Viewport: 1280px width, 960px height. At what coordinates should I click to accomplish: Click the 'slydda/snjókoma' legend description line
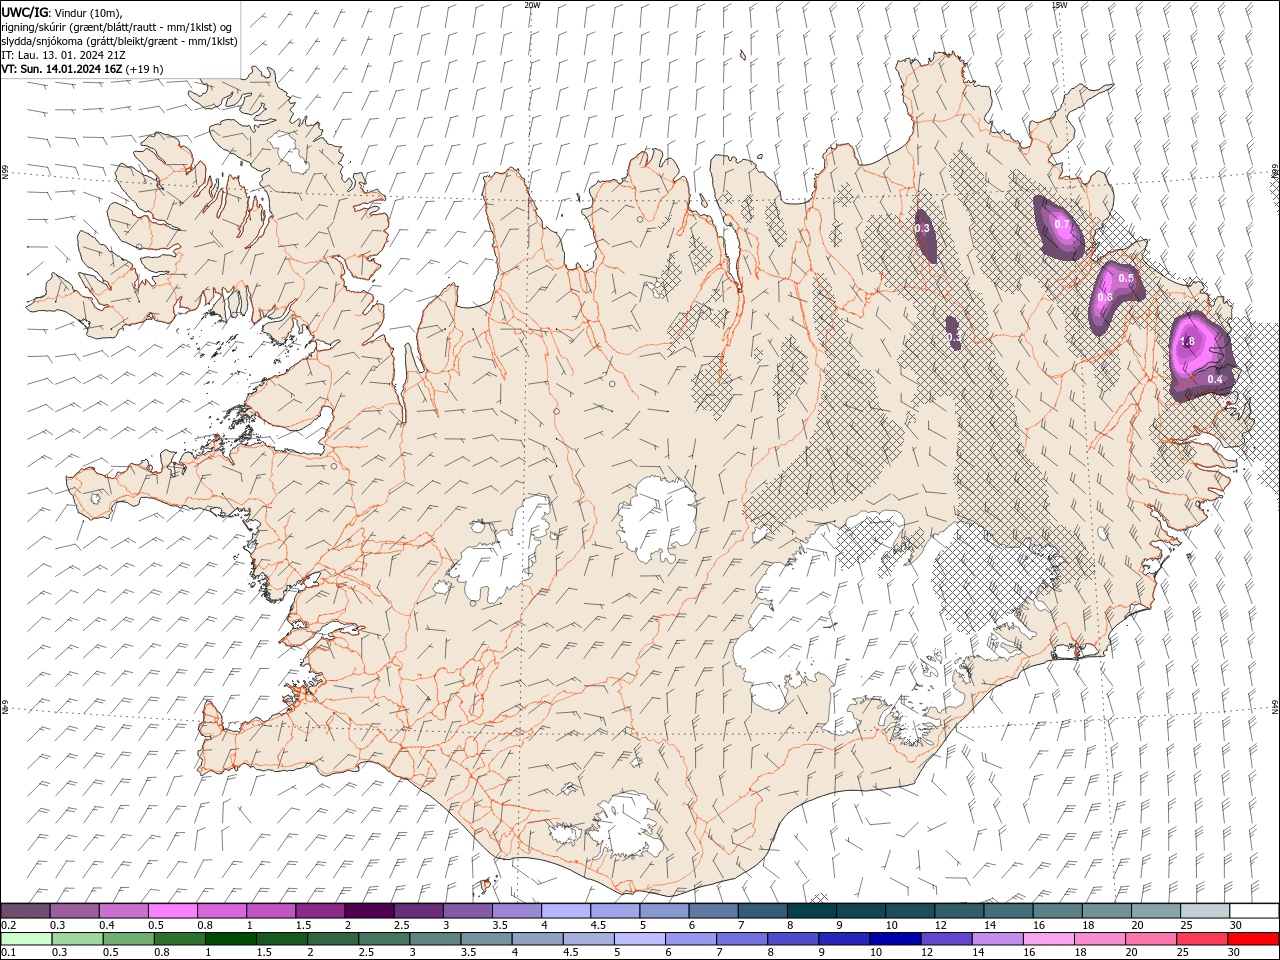point(119,41)
